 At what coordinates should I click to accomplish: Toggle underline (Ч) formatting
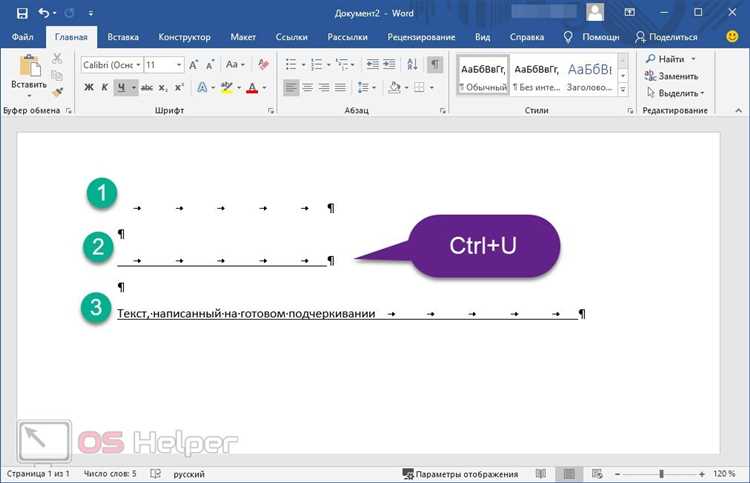[121, 87]
